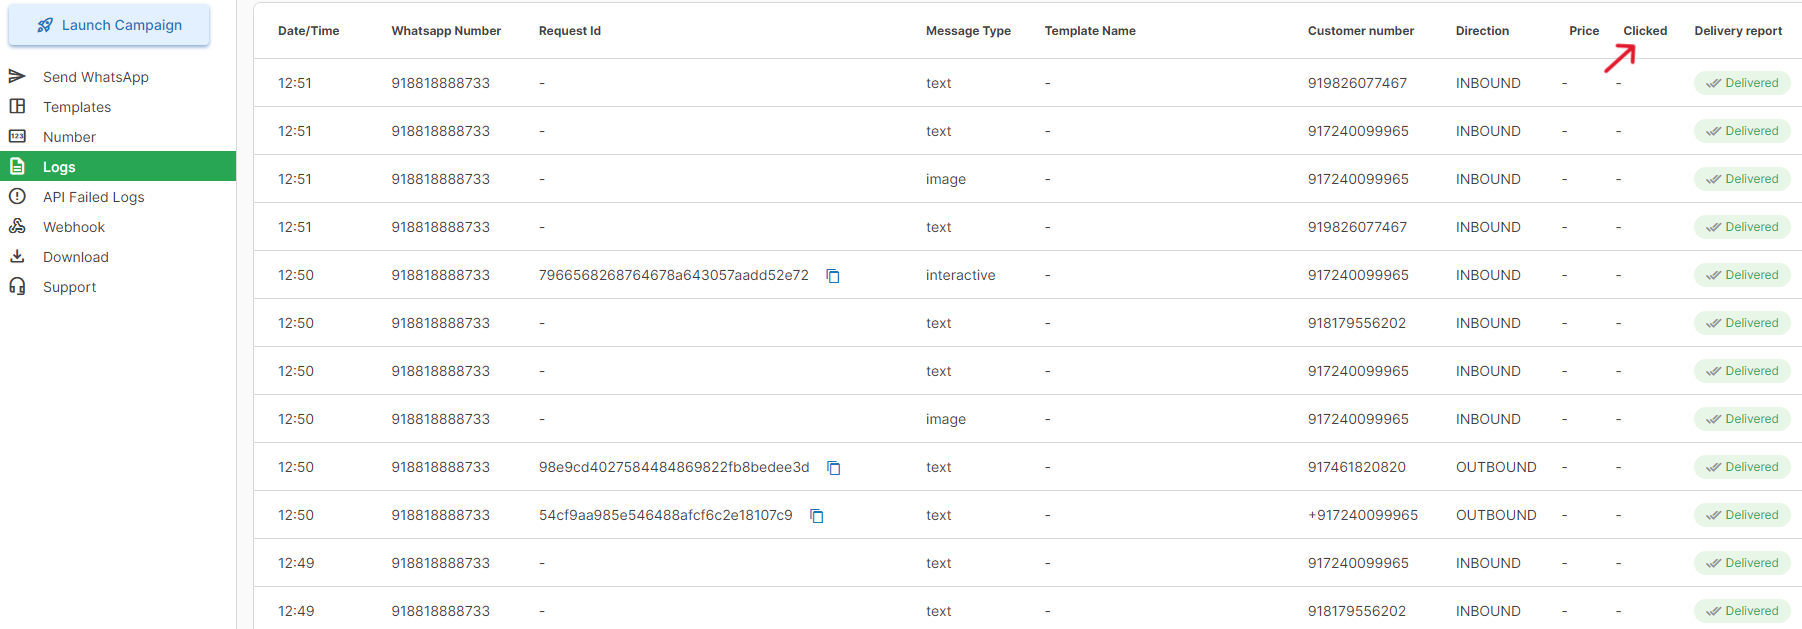Copy request id 7966568268764678a643057aadd52e72

[833, 276]
